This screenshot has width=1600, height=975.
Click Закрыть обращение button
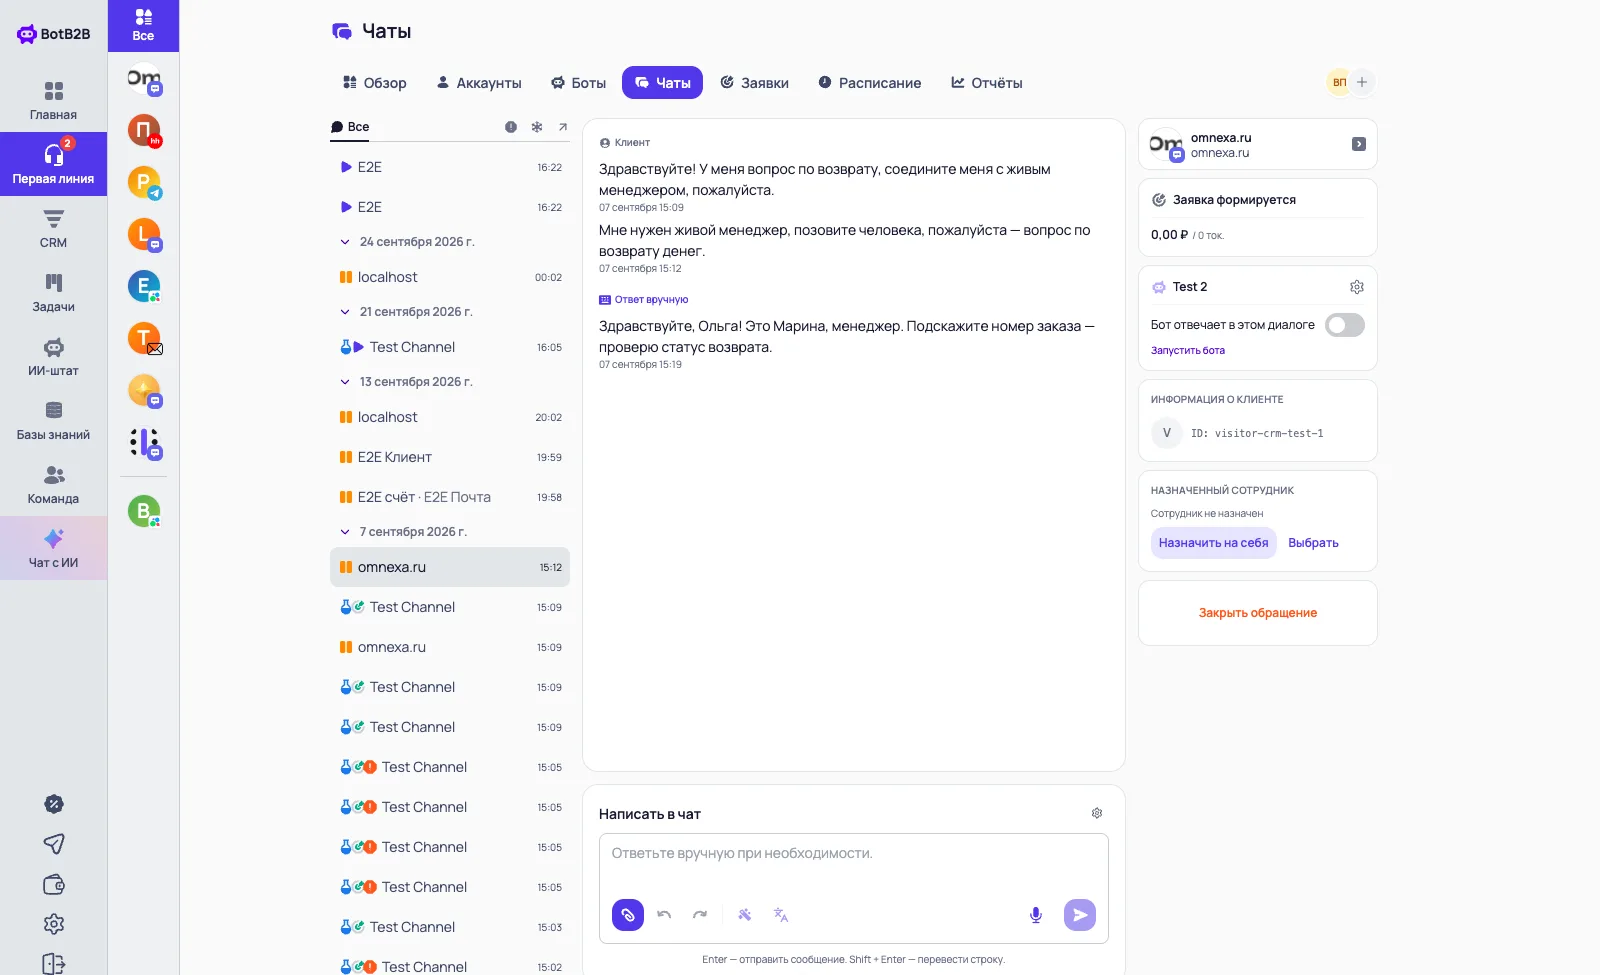[x=1258, y=613]
